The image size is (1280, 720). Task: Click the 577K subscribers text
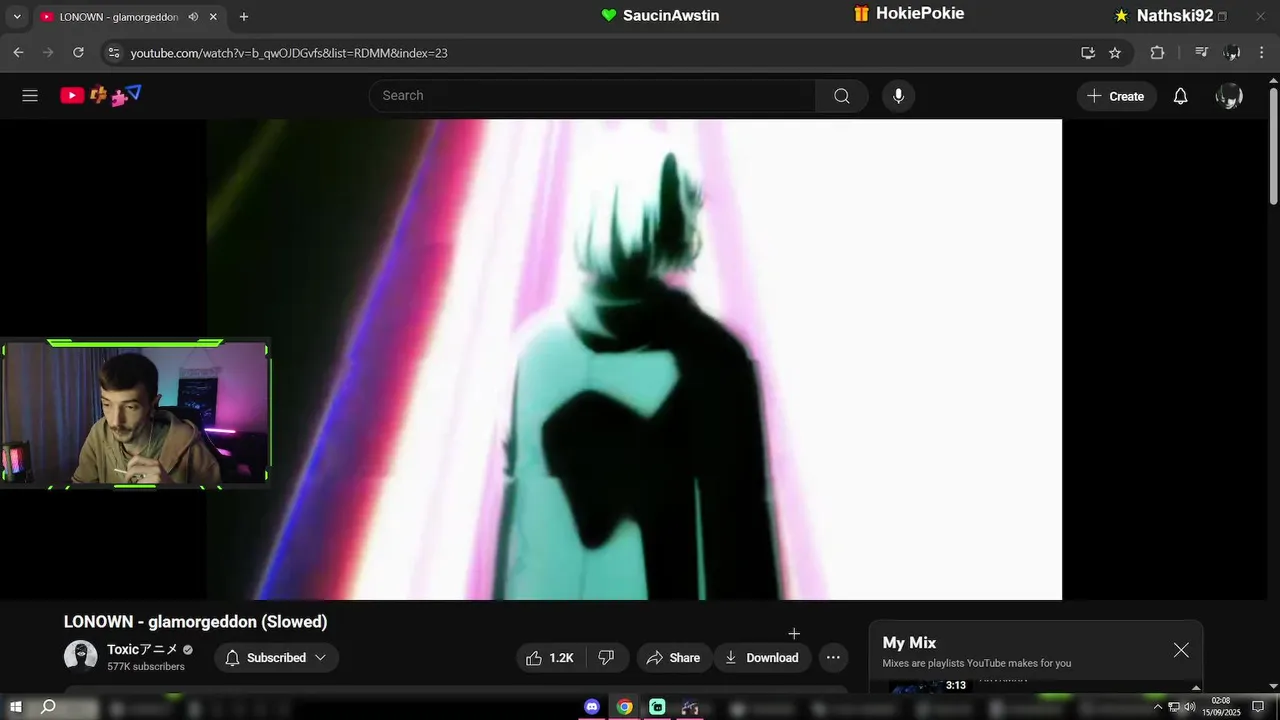(146, 667)
